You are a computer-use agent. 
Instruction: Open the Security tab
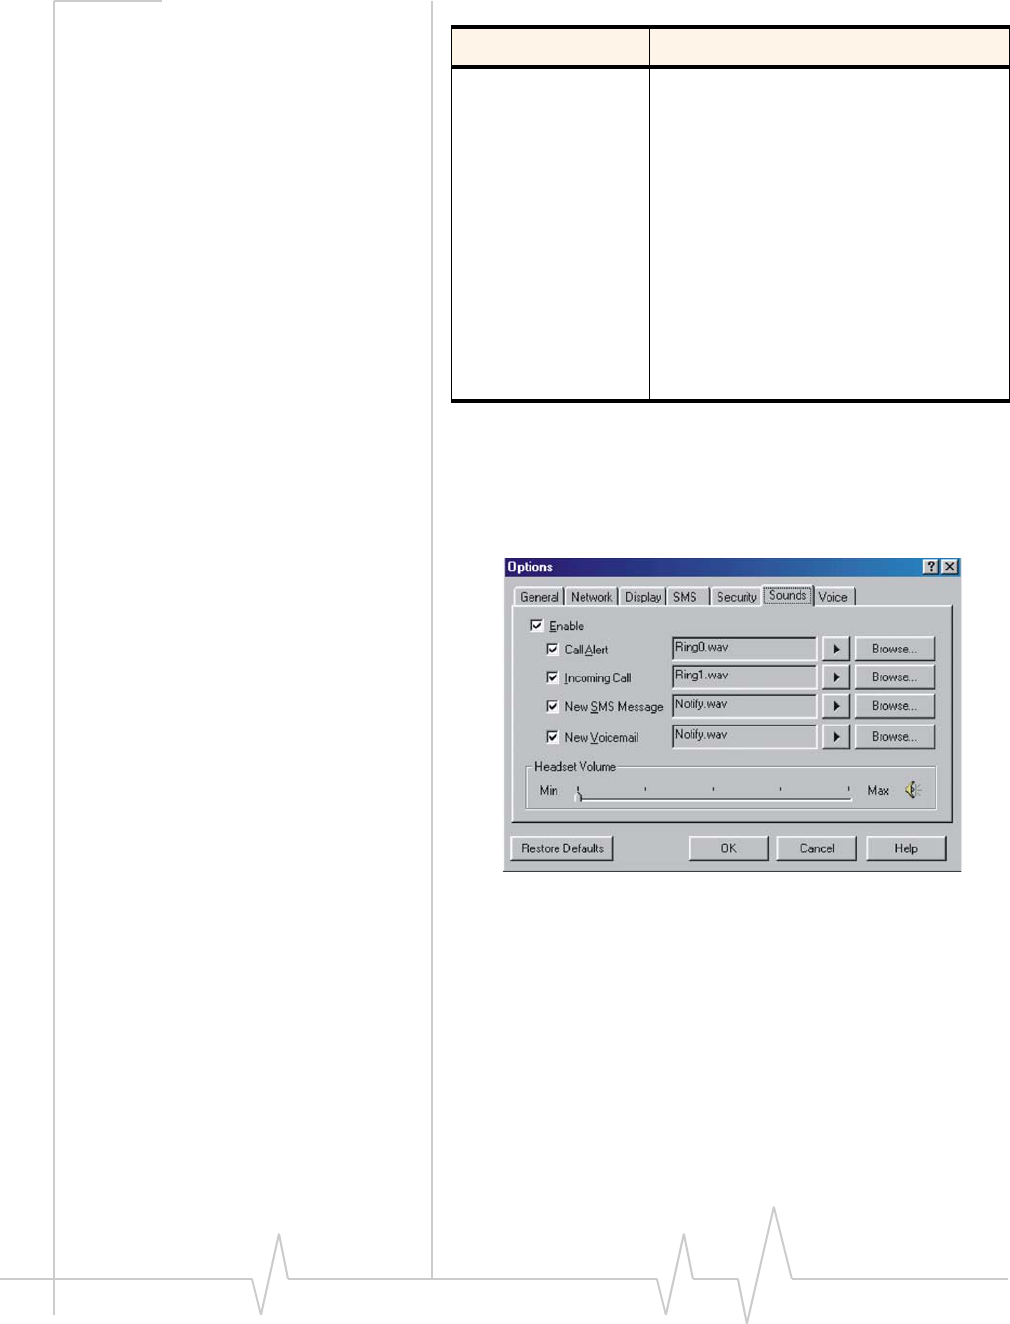[x=736, y=597]
